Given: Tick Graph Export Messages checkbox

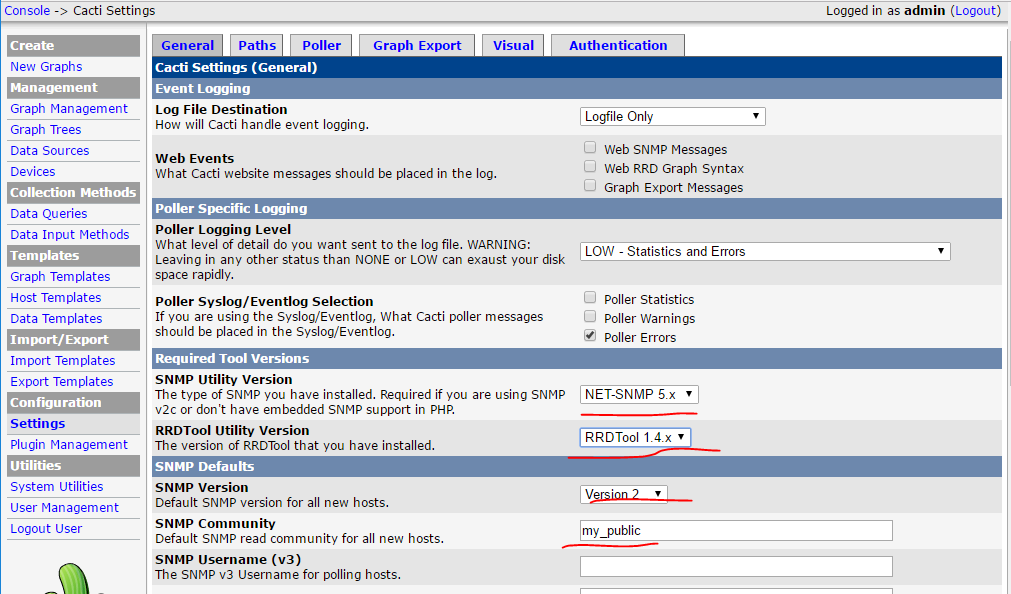Looking at the screenshot, I should (589, 186).
